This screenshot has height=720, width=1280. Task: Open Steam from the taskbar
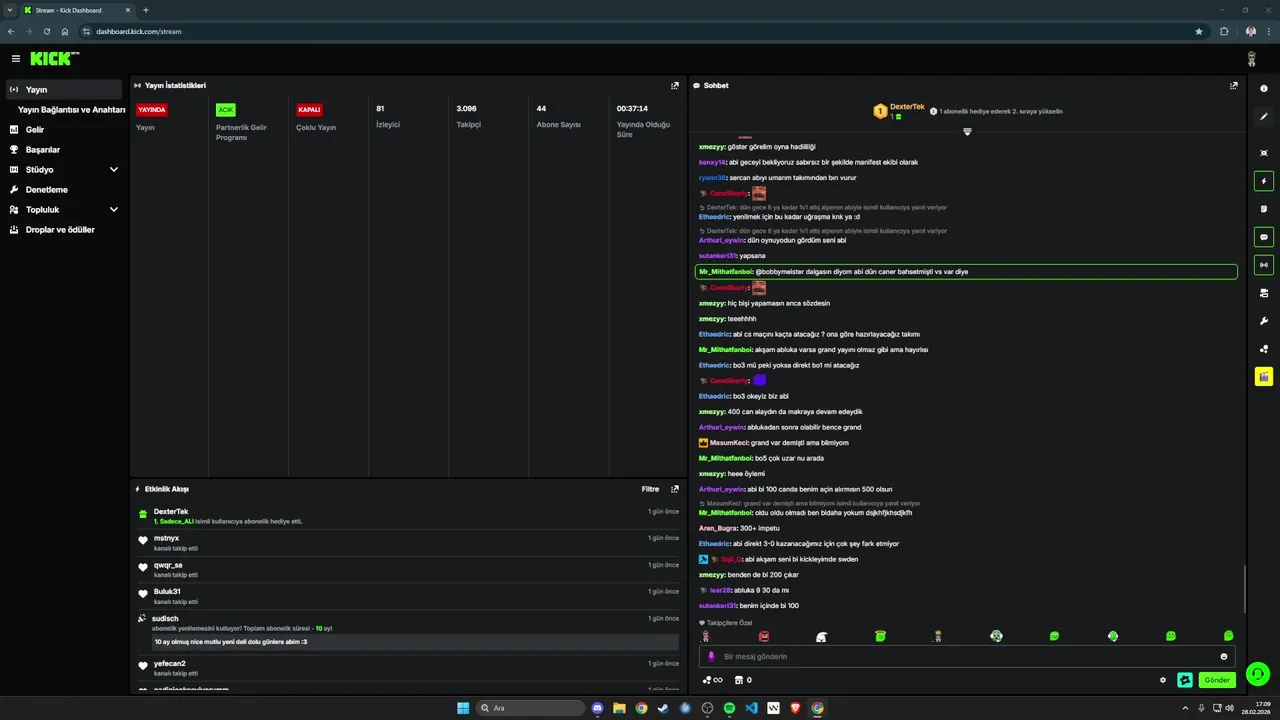click(x=663, y=708)
